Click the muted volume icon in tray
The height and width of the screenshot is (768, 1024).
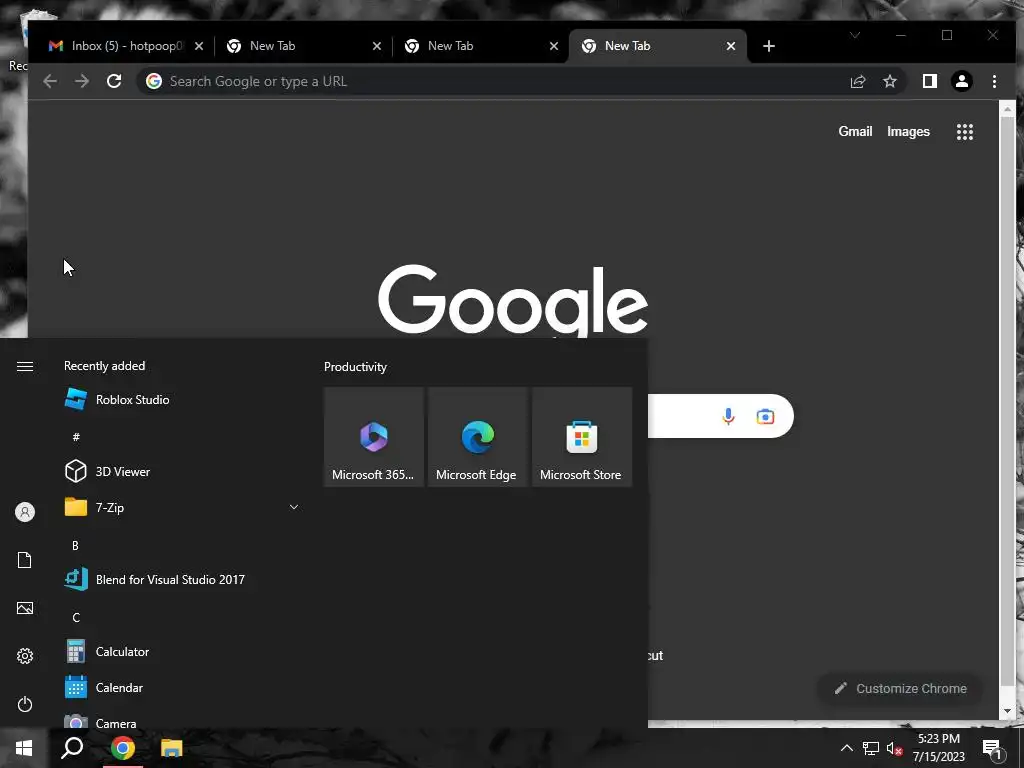894,748
